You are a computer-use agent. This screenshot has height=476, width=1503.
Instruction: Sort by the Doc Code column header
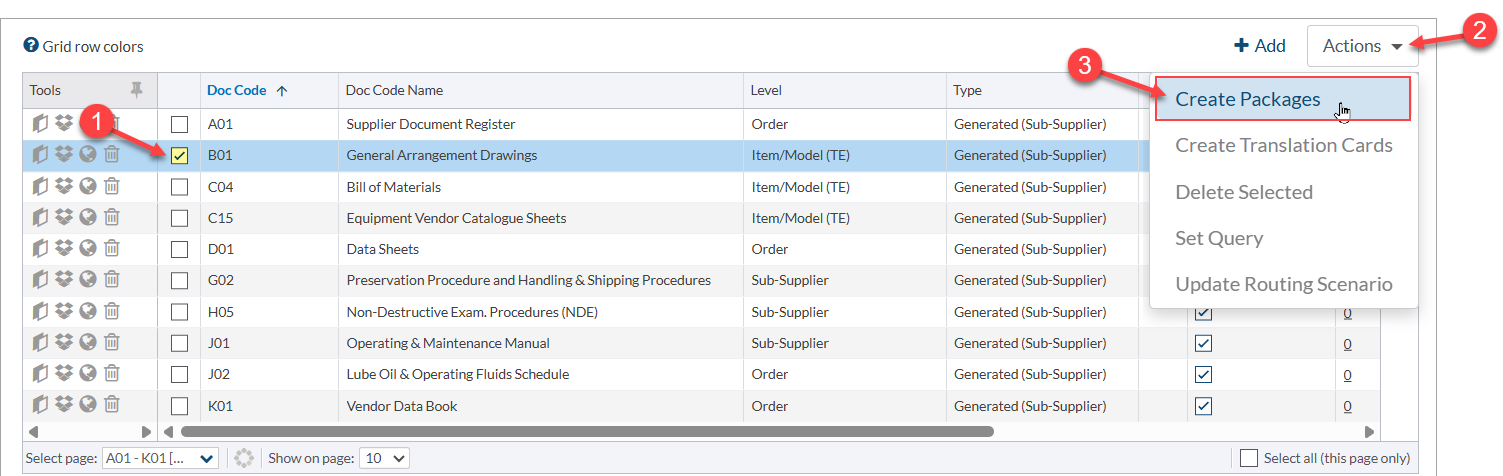pos(237,90)
